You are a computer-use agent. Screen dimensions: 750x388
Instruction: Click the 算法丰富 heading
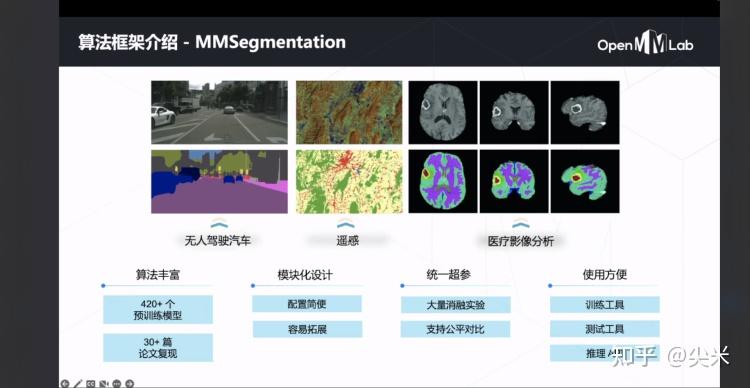click(158, 275)
